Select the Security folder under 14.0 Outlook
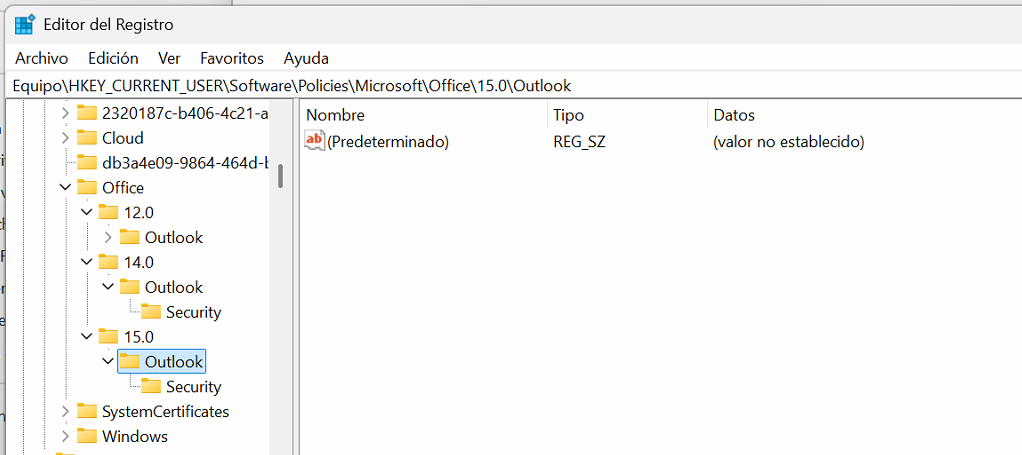Image resolution: width=1022 pixels, height=455 pixels. click(182, 312)
